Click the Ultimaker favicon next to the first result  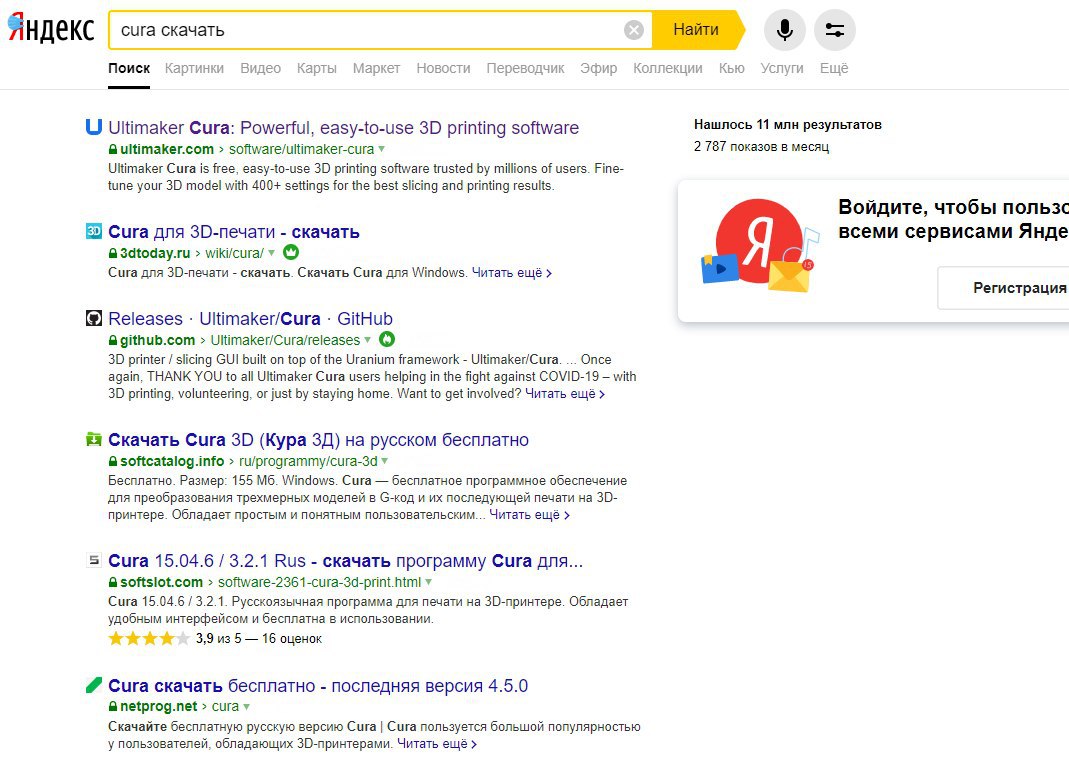pyautogui.click(x=93, y=127)
